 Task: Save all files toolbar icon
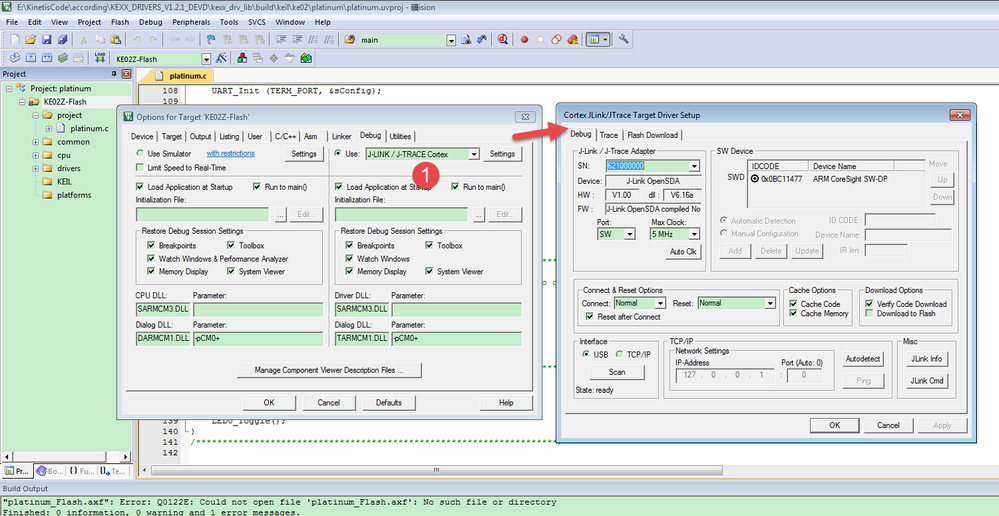click(x=62, y=39)
